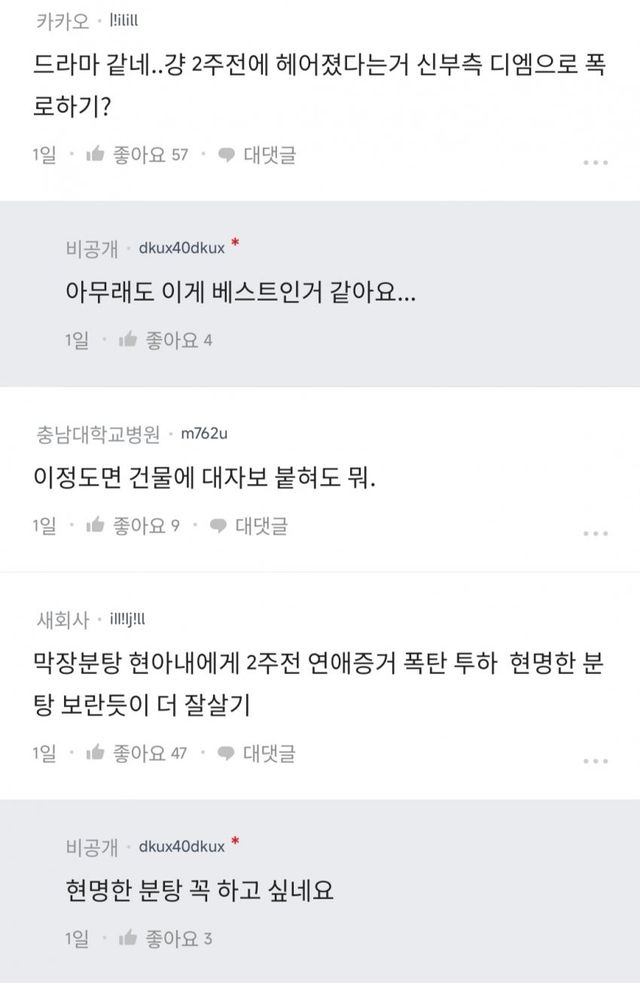Like the 카카오 comment with 57 likes

pos(96,155)
